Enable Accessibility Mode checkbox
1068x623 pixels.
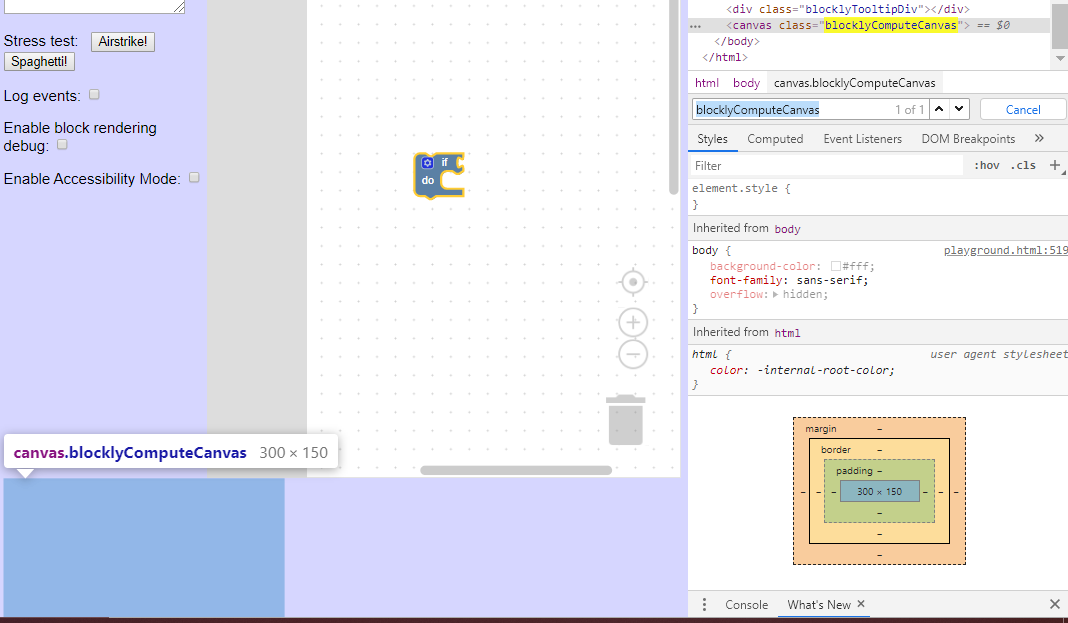(193, 178)
